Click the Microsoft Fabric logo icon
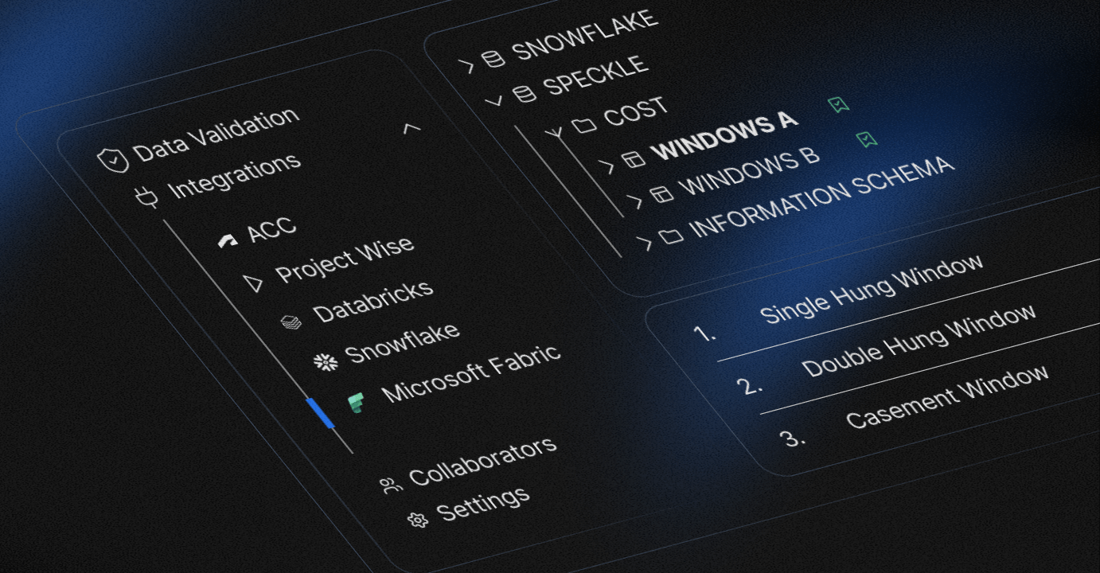Screen dimensions: 1100x573 point(356,403)
